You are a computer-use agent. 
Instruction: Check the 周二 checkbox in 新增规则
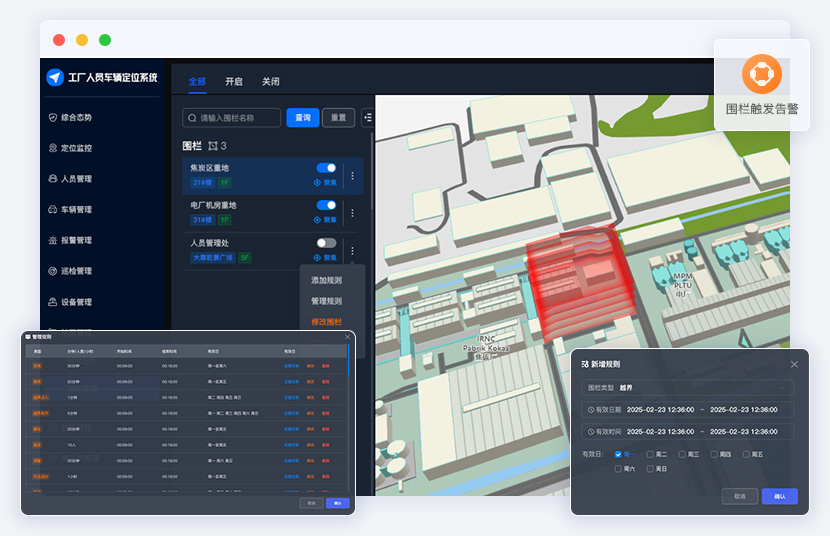tap(650, 454)
